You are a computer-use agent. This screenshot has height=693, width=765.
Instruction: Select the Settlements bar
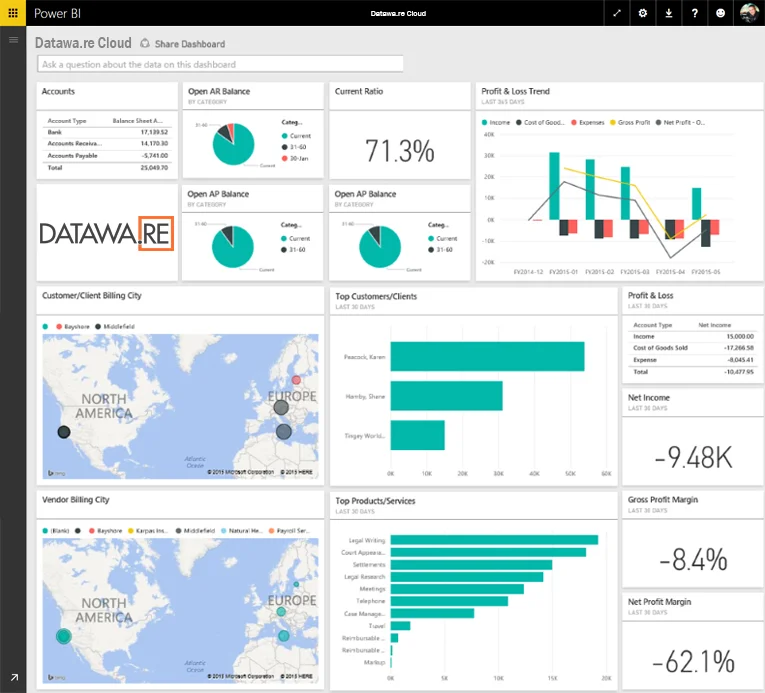coord(471,565)
